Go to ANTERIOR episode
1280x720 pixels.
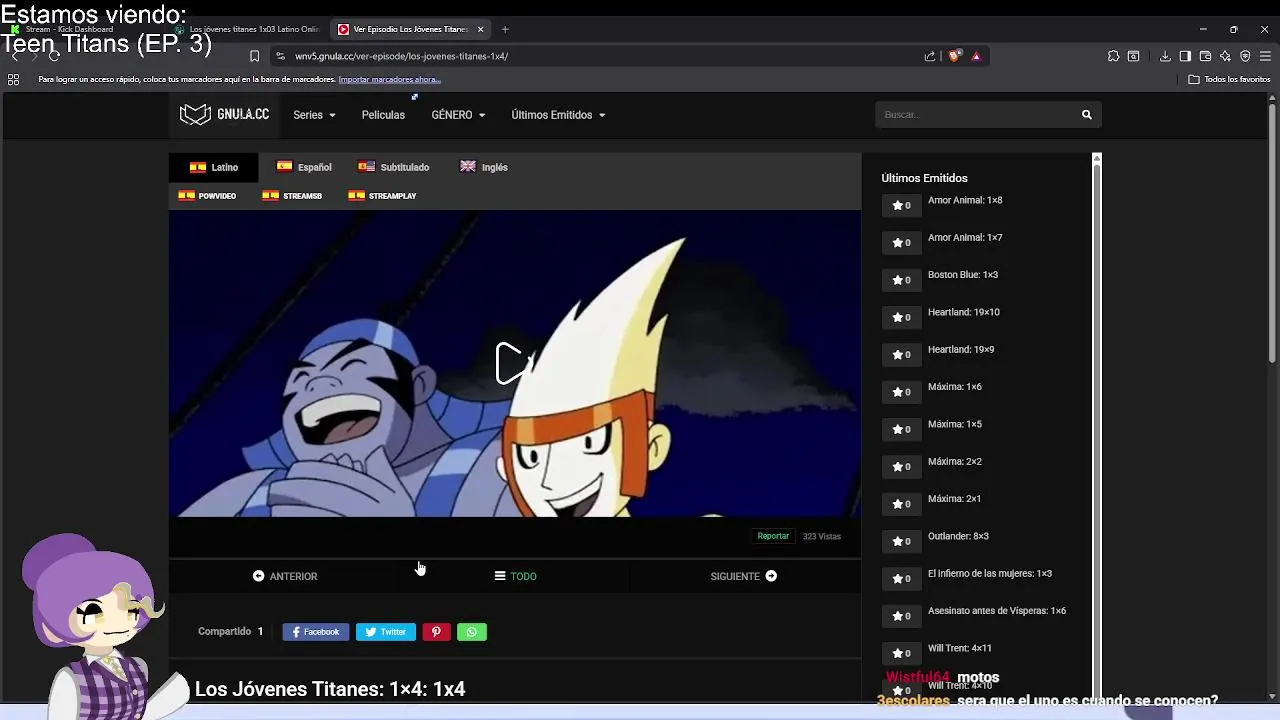pyautogui.click(x=285, y=576)
